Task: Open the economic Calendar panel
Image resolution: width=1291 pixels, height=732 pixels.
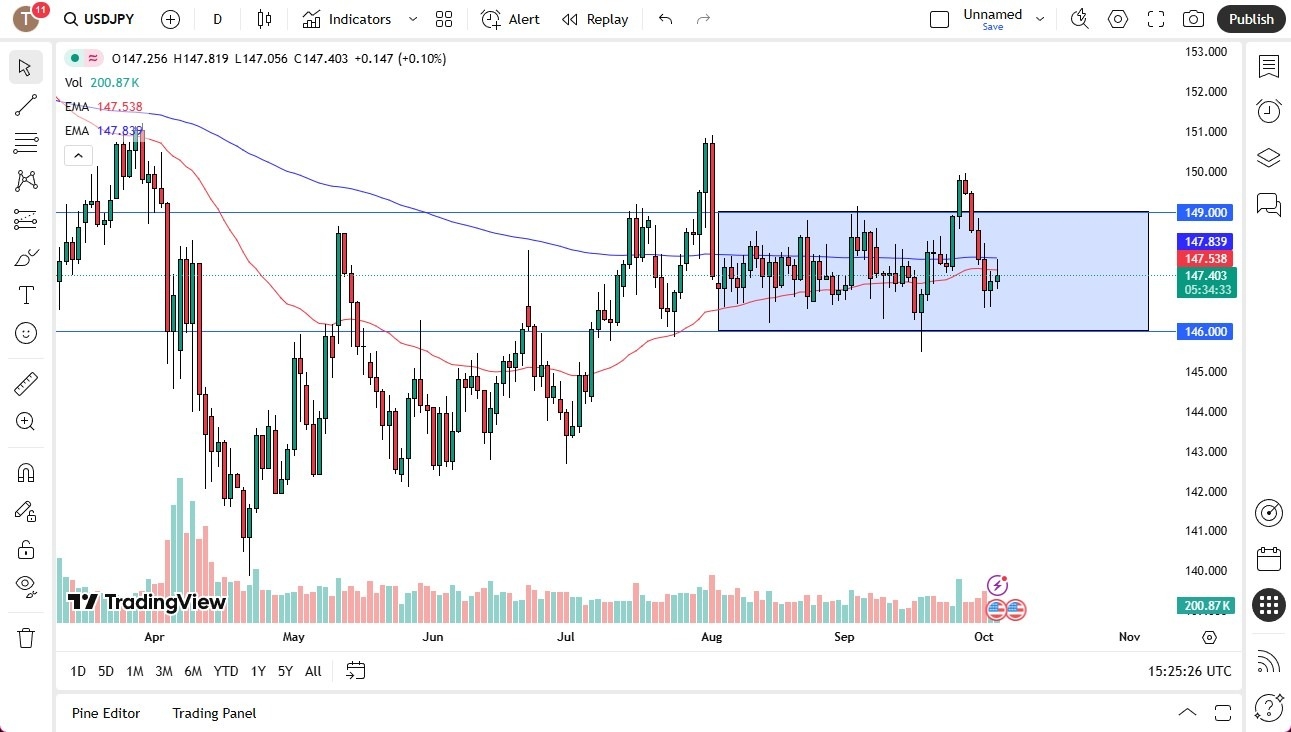Action: point(1268,559)
